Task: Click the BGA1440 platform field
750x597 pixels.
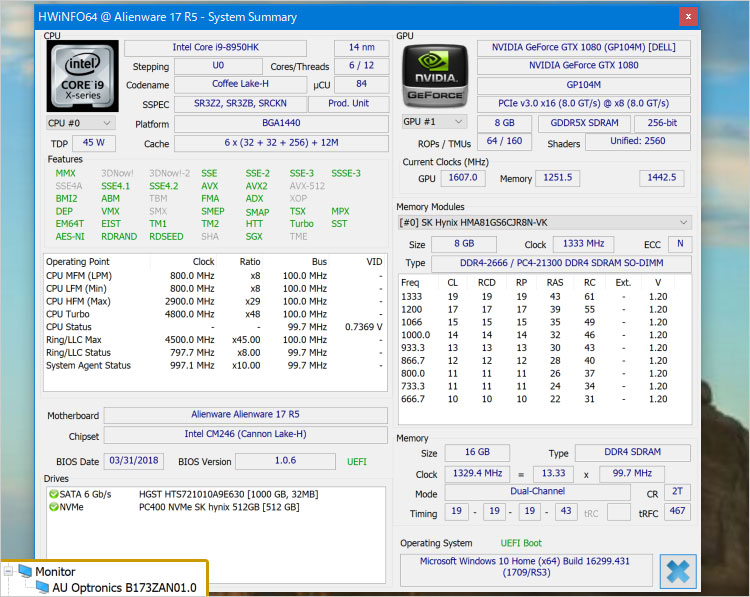Action: pos(281,123)
